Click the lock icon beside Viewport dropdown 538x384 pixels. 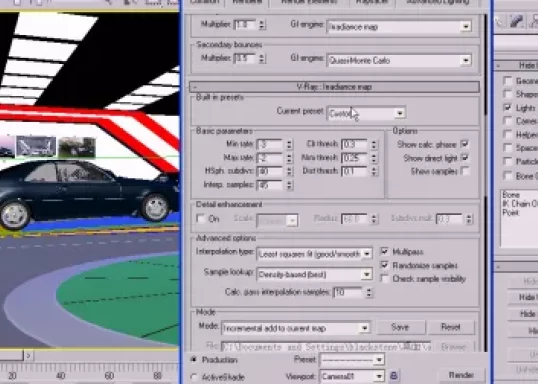pos(394,376)
